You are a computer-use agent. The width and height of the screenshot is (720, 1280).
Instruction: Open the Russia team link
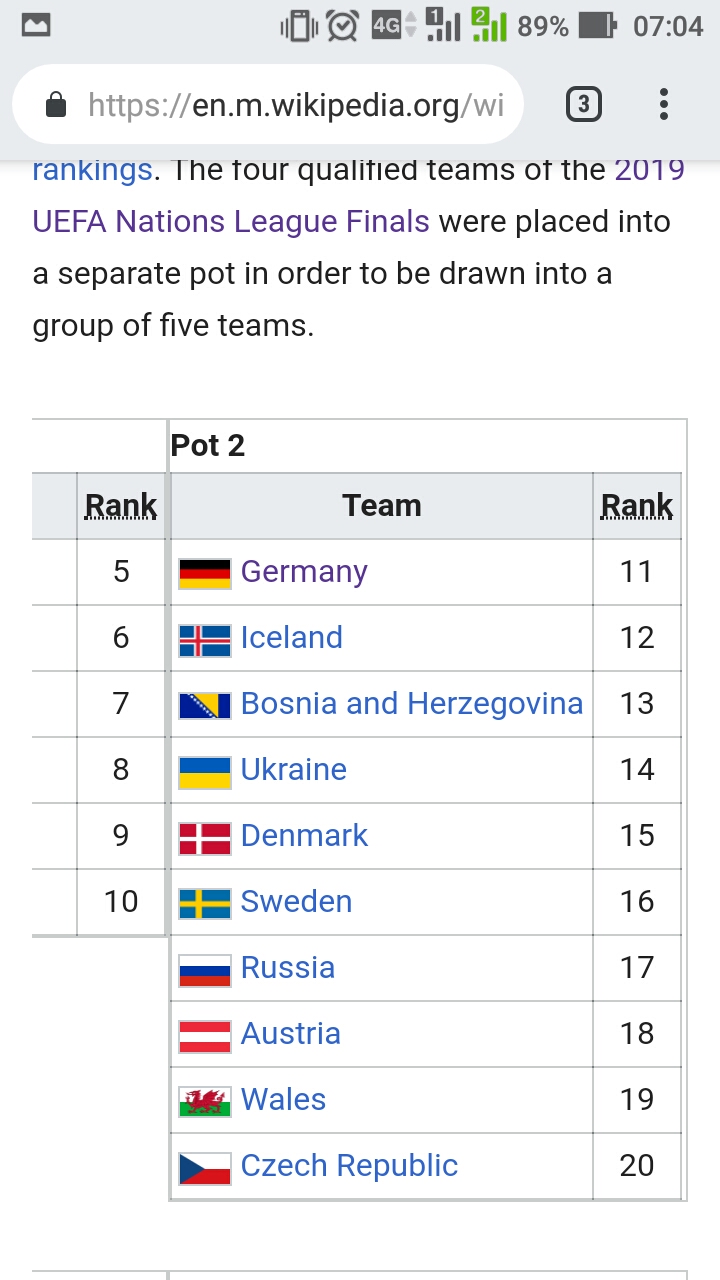coord(288,968)
